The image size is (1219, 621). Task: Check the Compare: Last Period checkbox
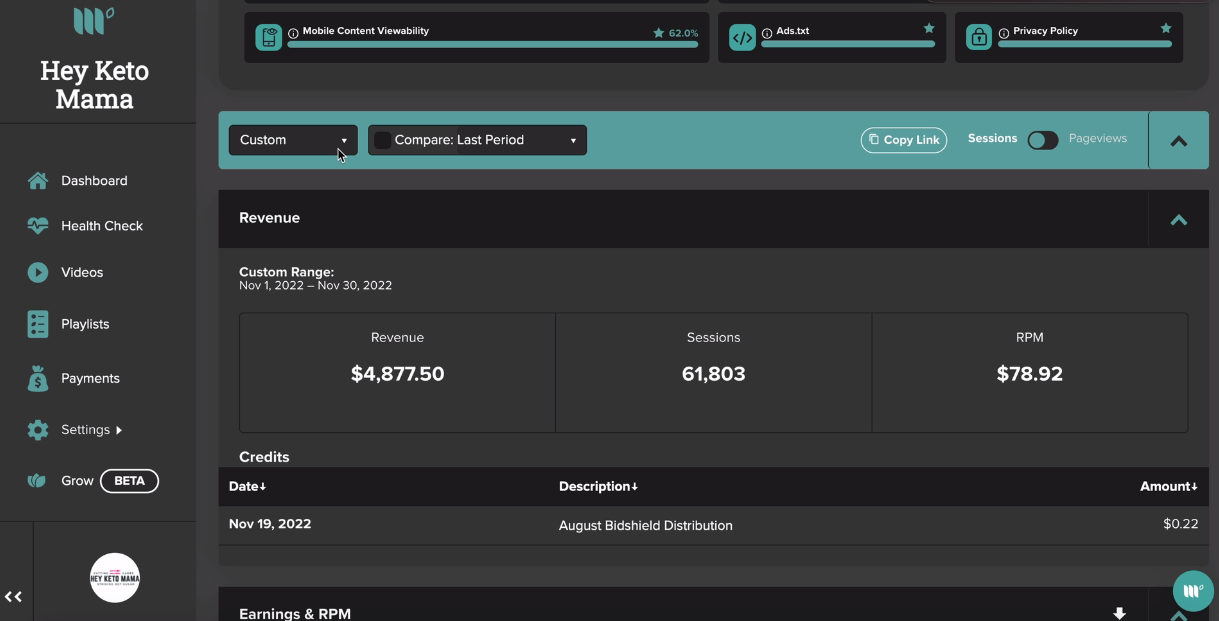(382, 140)
